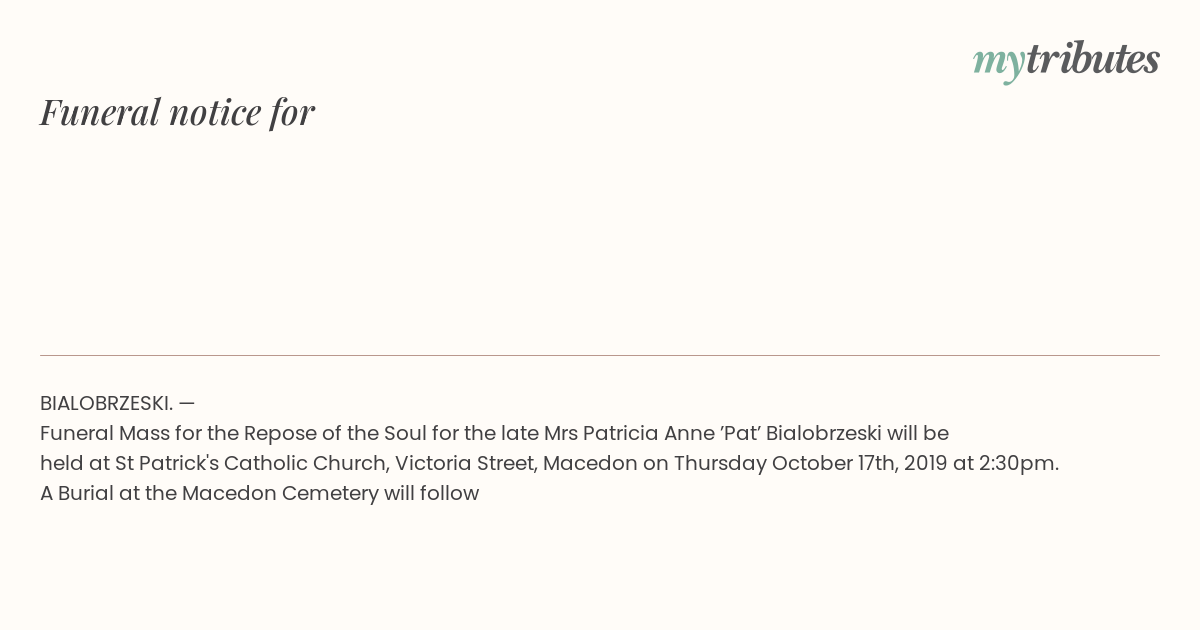Click the green "my" part of the logo
1200x630 pixels.
click(998, 62)
